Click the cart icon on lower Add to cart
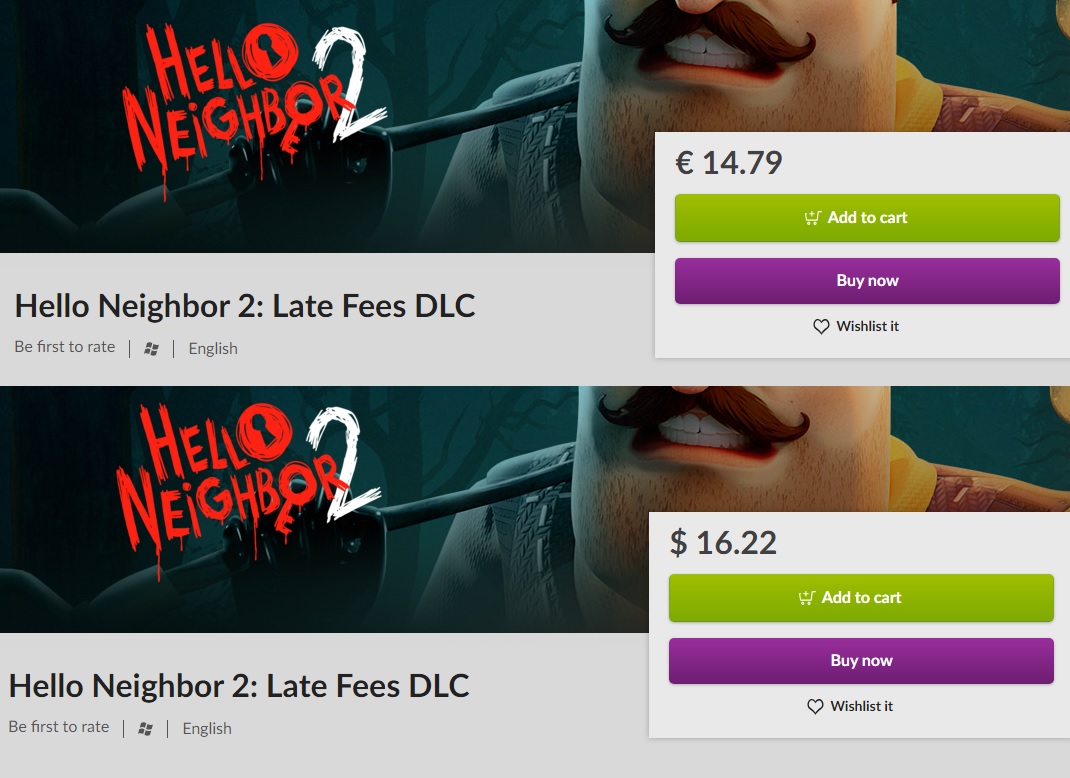This screenshot has width=1070, height=778. coord(806,598)
